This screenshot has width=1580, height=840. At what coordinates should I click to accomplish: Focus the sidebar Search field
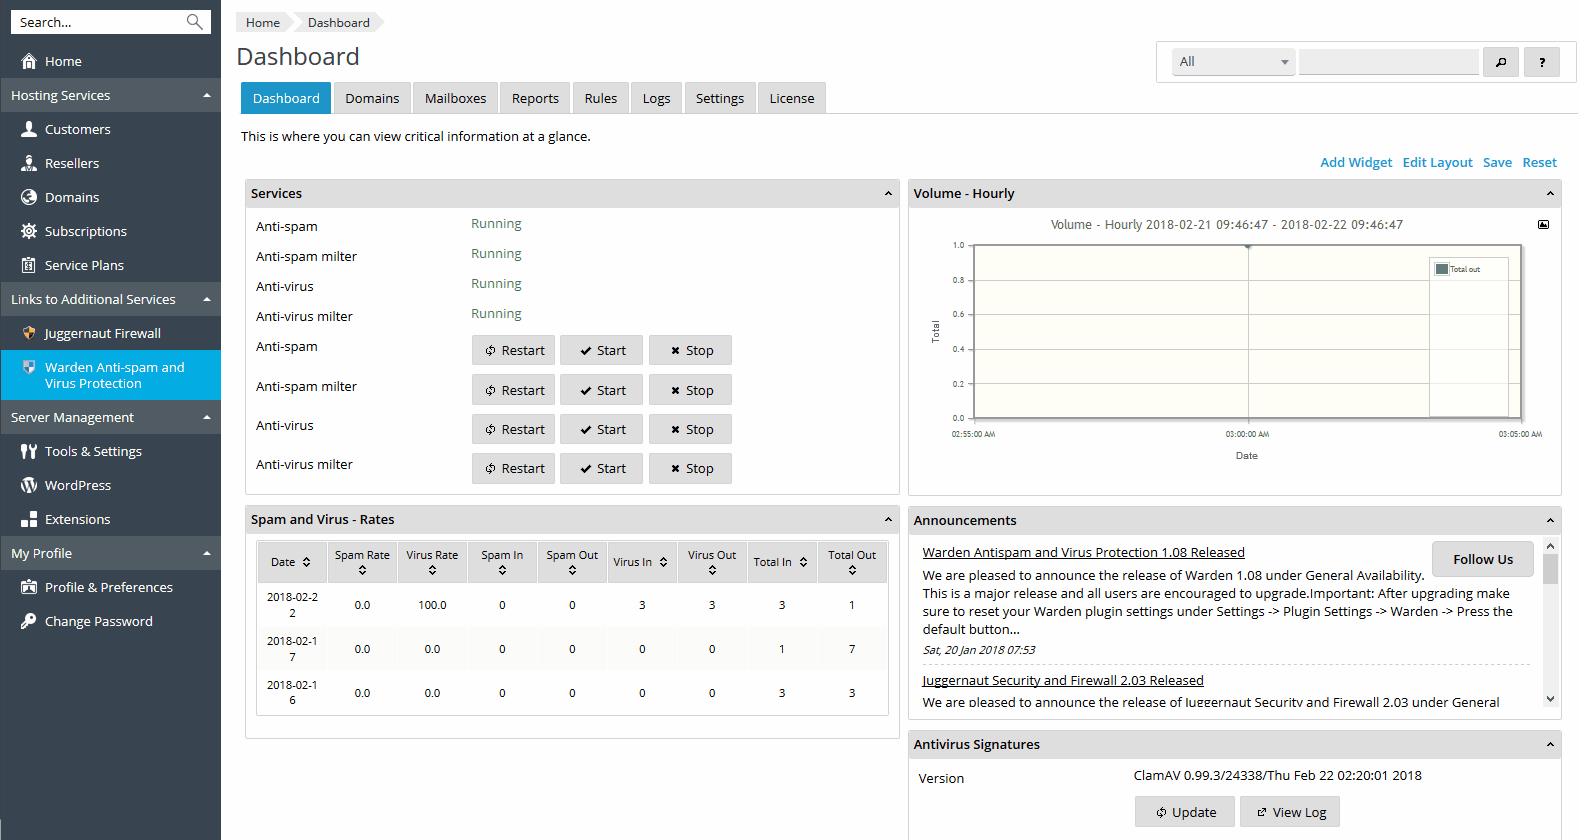[98, 22]
